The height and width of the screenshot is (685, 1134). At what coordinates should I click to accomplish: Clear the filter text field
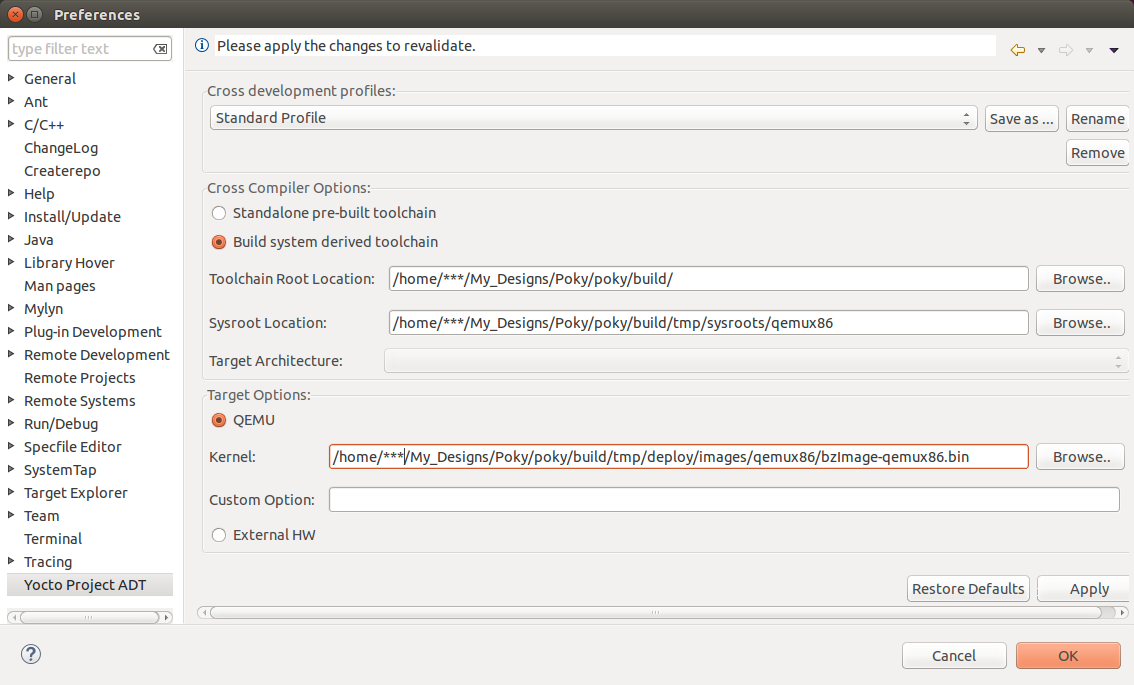pyautogui.click(x=160, y=47)
